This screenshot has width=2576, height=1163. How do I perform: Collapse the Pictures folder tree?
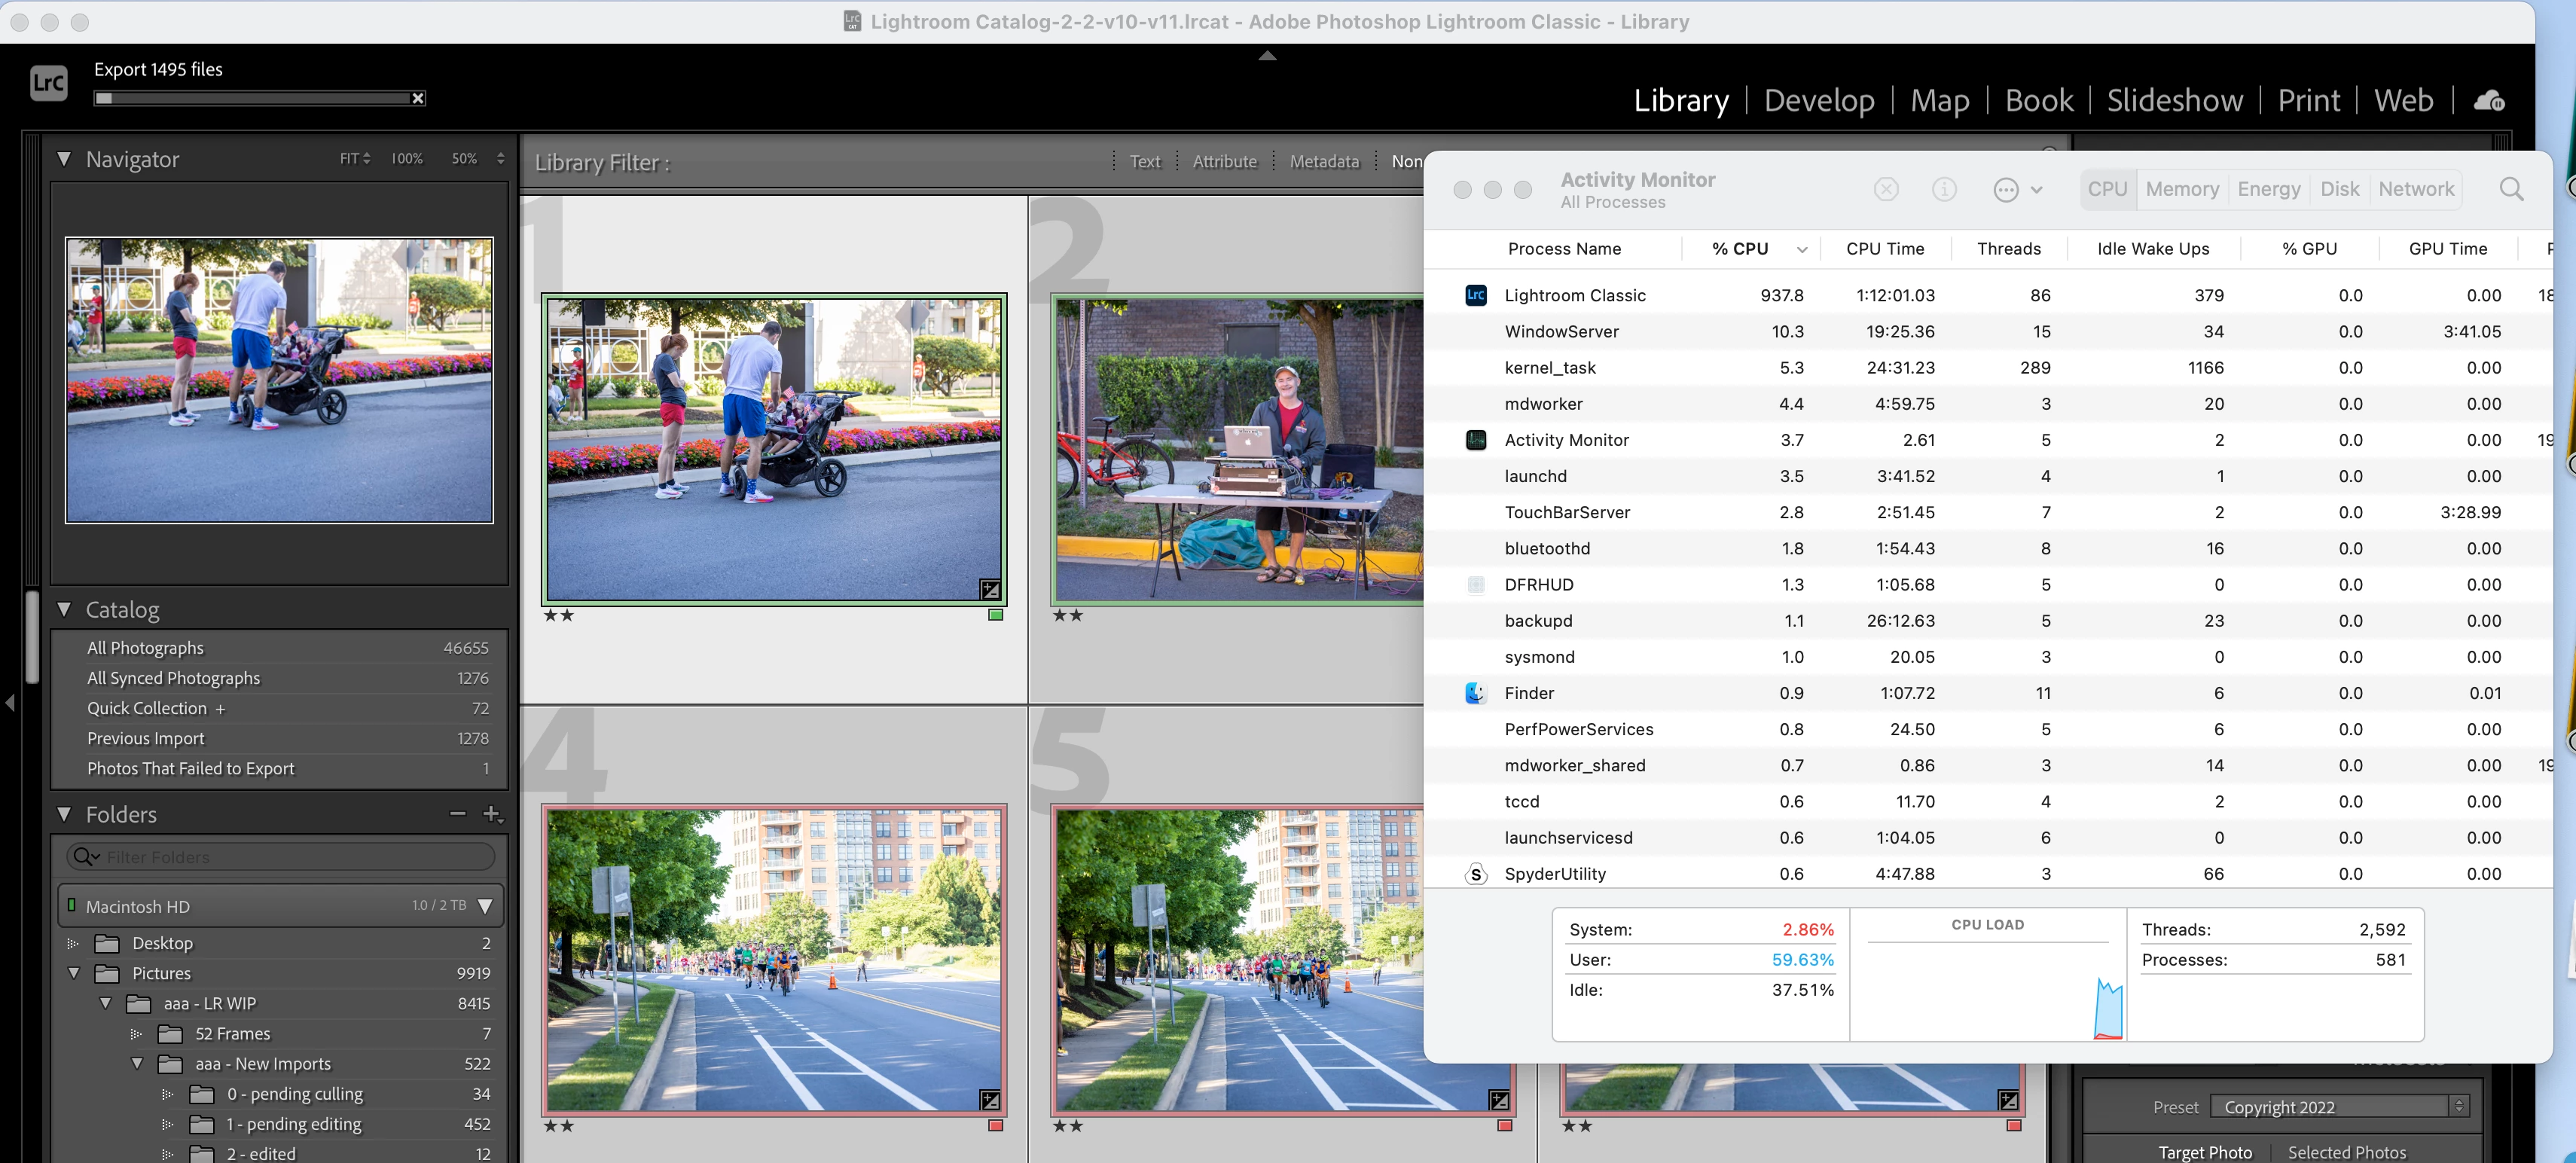tap(74, 973)
